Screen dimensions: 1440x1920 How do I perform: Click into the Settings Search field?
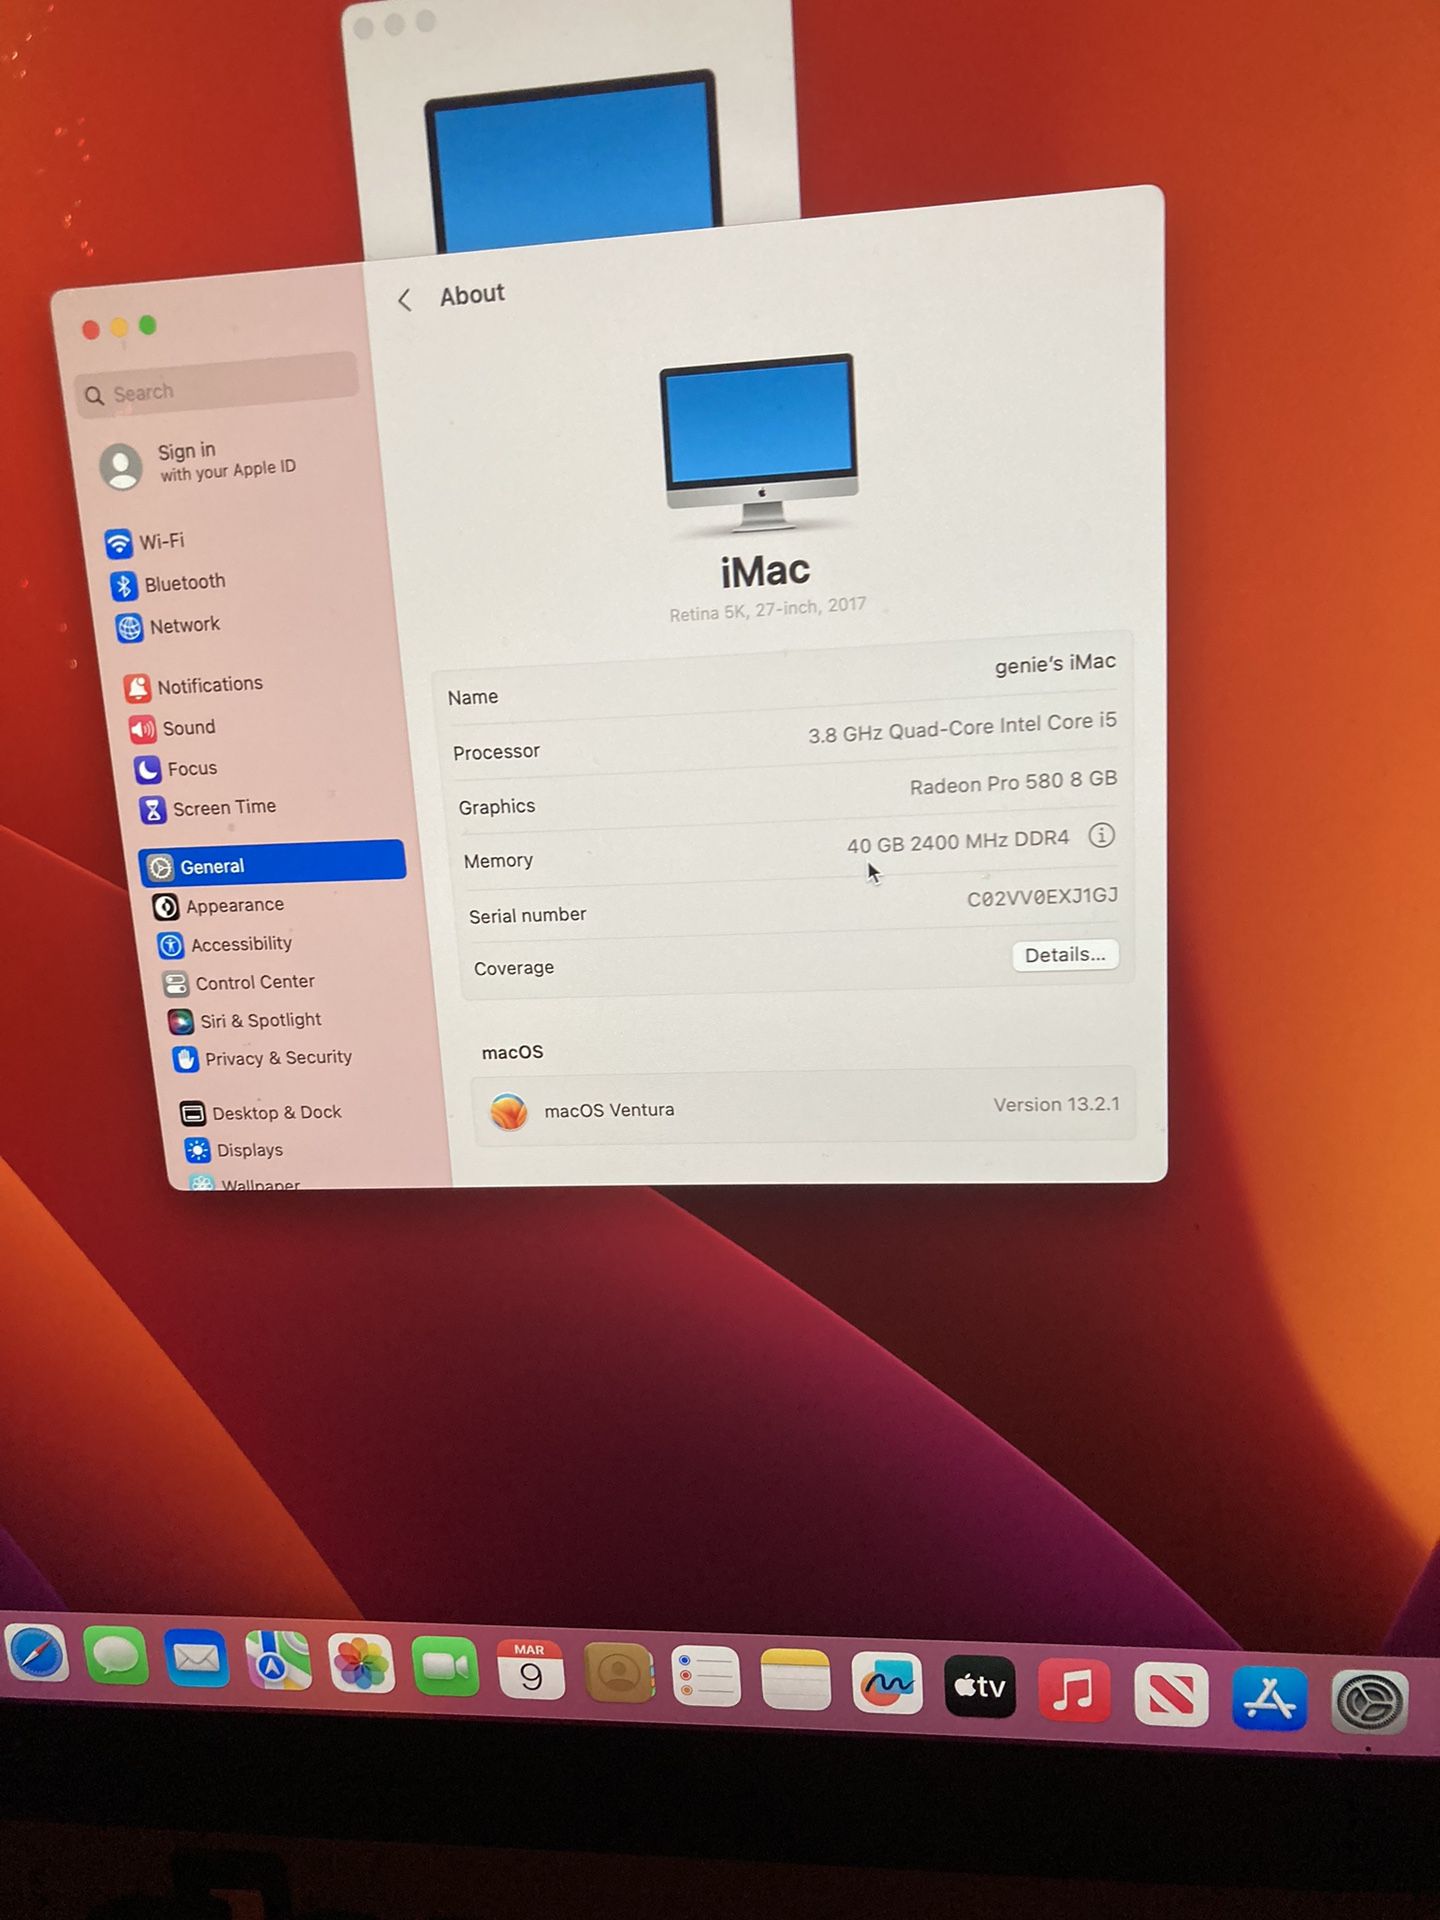(216, 386)
